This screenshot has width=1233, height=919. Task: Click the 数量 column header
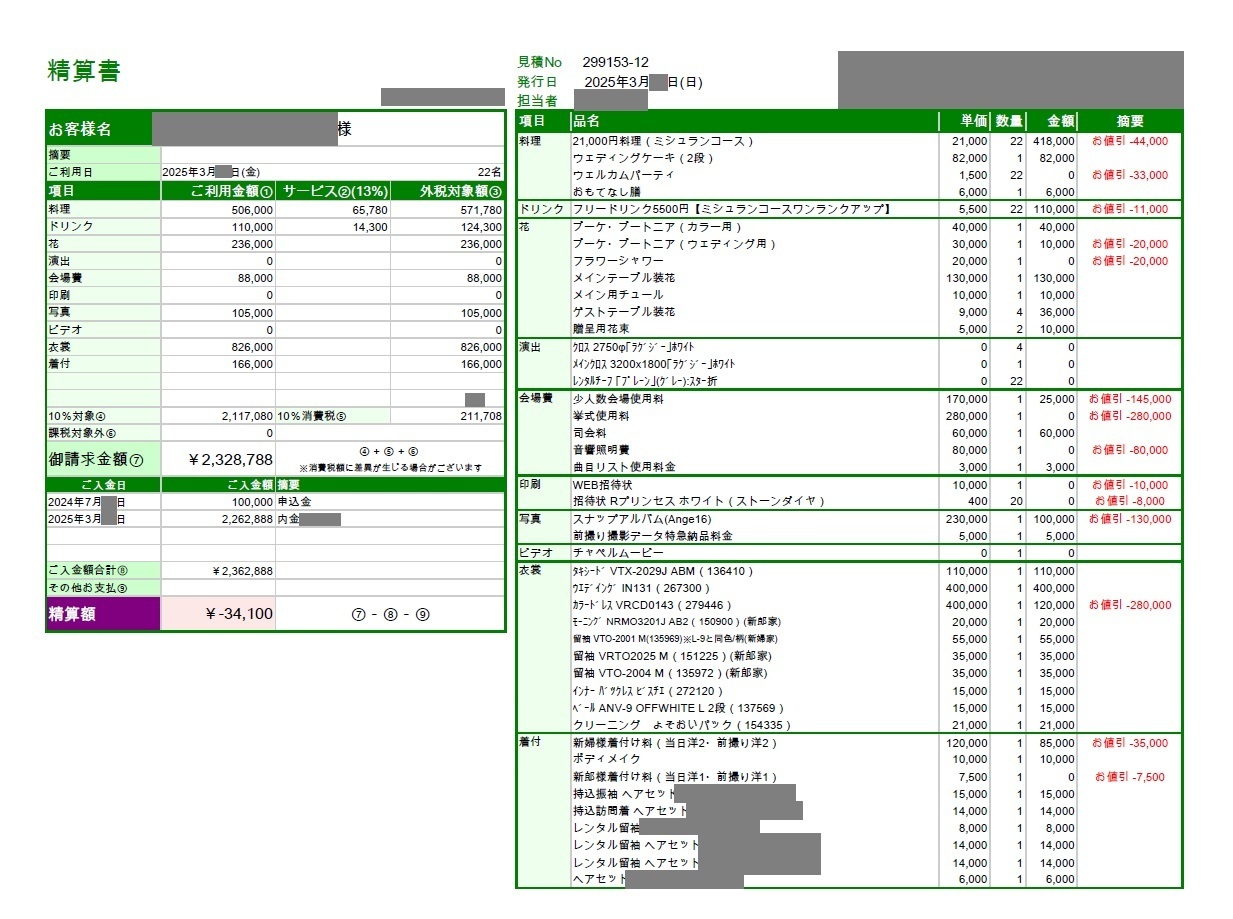(x=1008, y=121)
